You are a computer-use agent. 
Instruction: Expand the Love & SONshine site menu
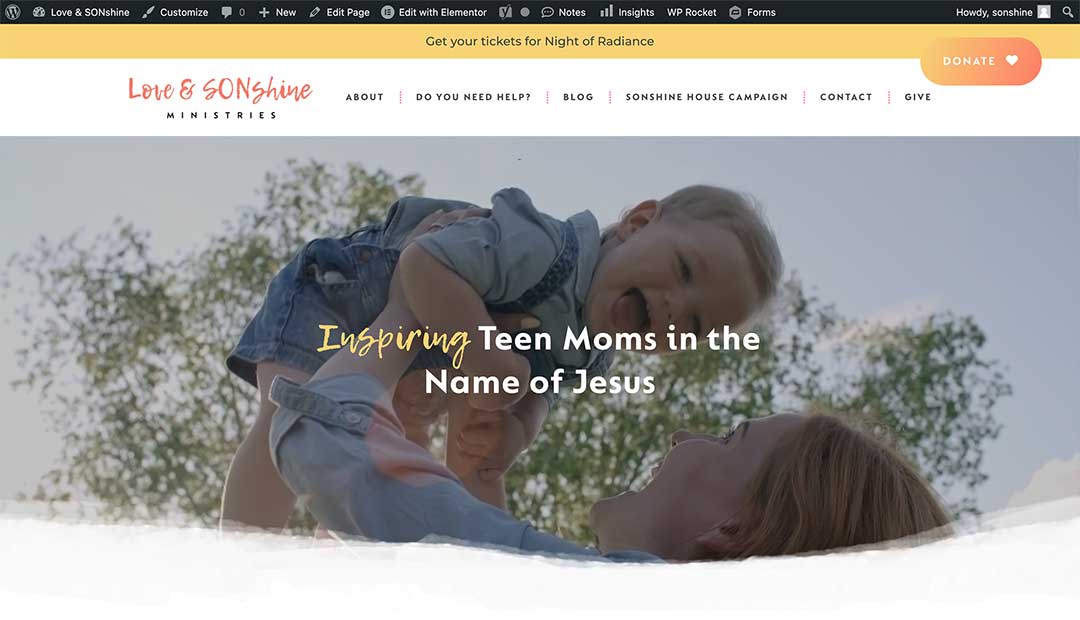[x=81, y=12]
